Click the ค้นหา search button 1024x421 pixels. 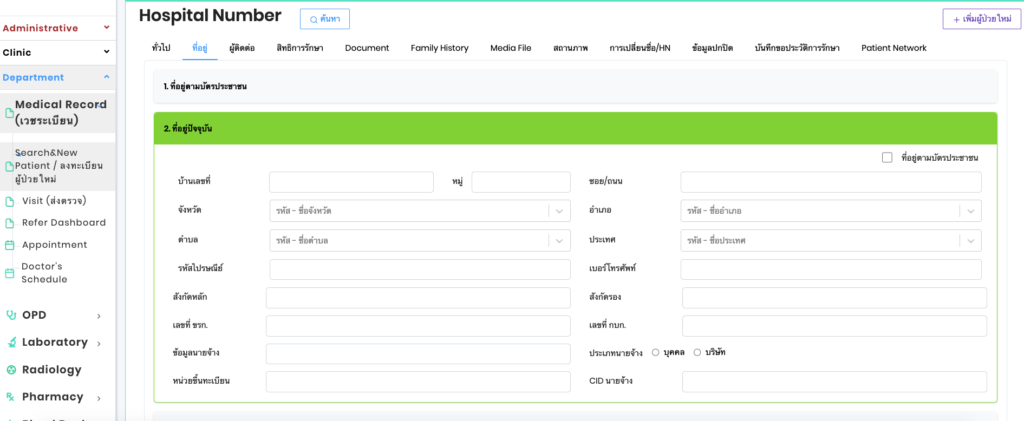coord(325,19)
